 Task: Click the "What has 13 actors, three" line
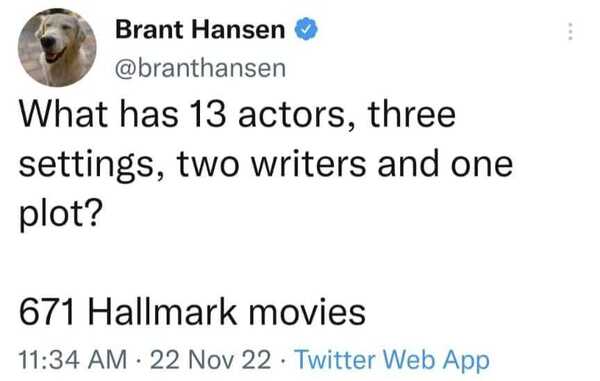coord(237,114)
